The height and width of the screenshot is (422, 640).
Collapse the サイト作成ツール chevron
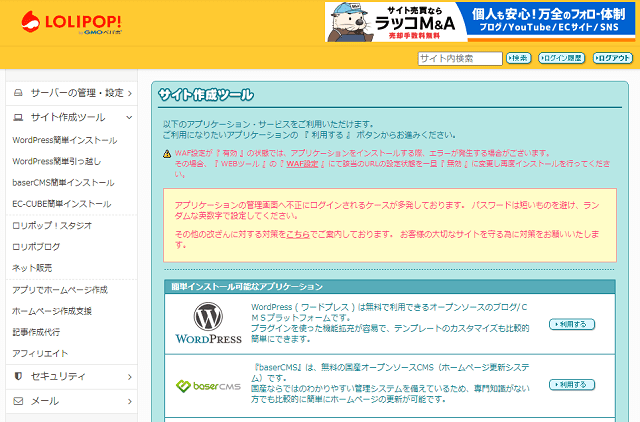129,118
